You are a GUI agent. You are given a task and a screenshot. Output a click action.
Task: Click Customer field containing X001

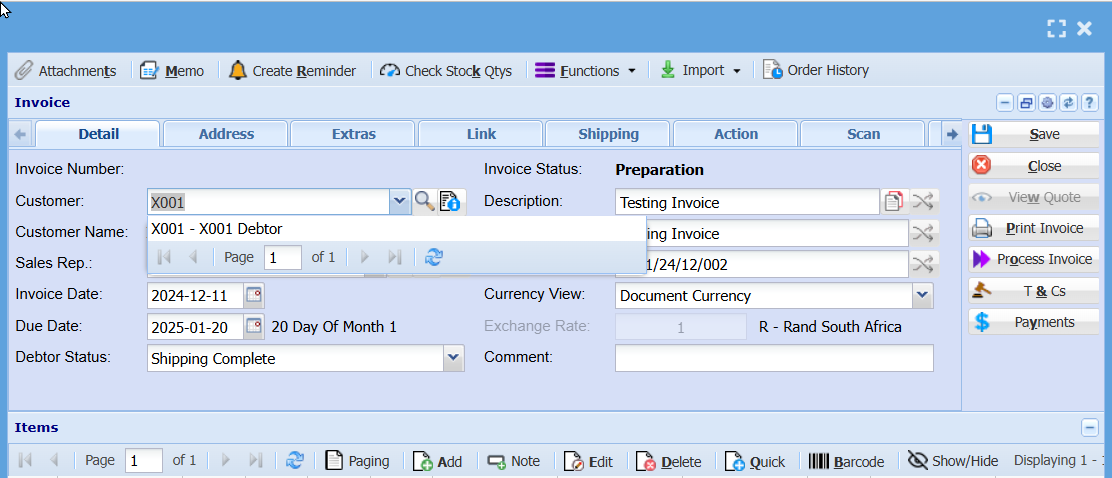[x=269, y=202]
